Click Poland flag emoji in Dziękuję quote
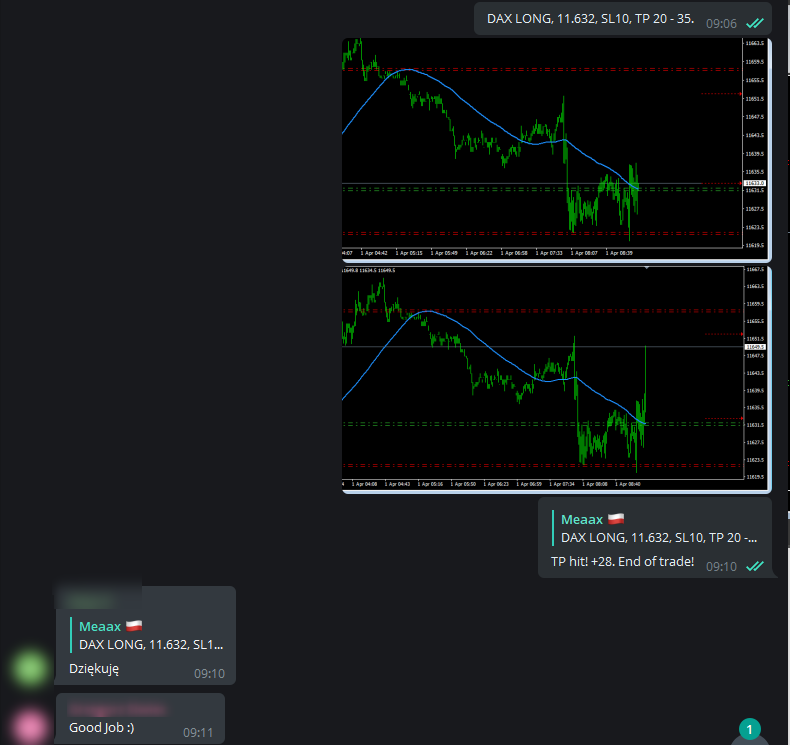This screenshot has height=745, width=790. pyautogui.click(x=133, y=626)
